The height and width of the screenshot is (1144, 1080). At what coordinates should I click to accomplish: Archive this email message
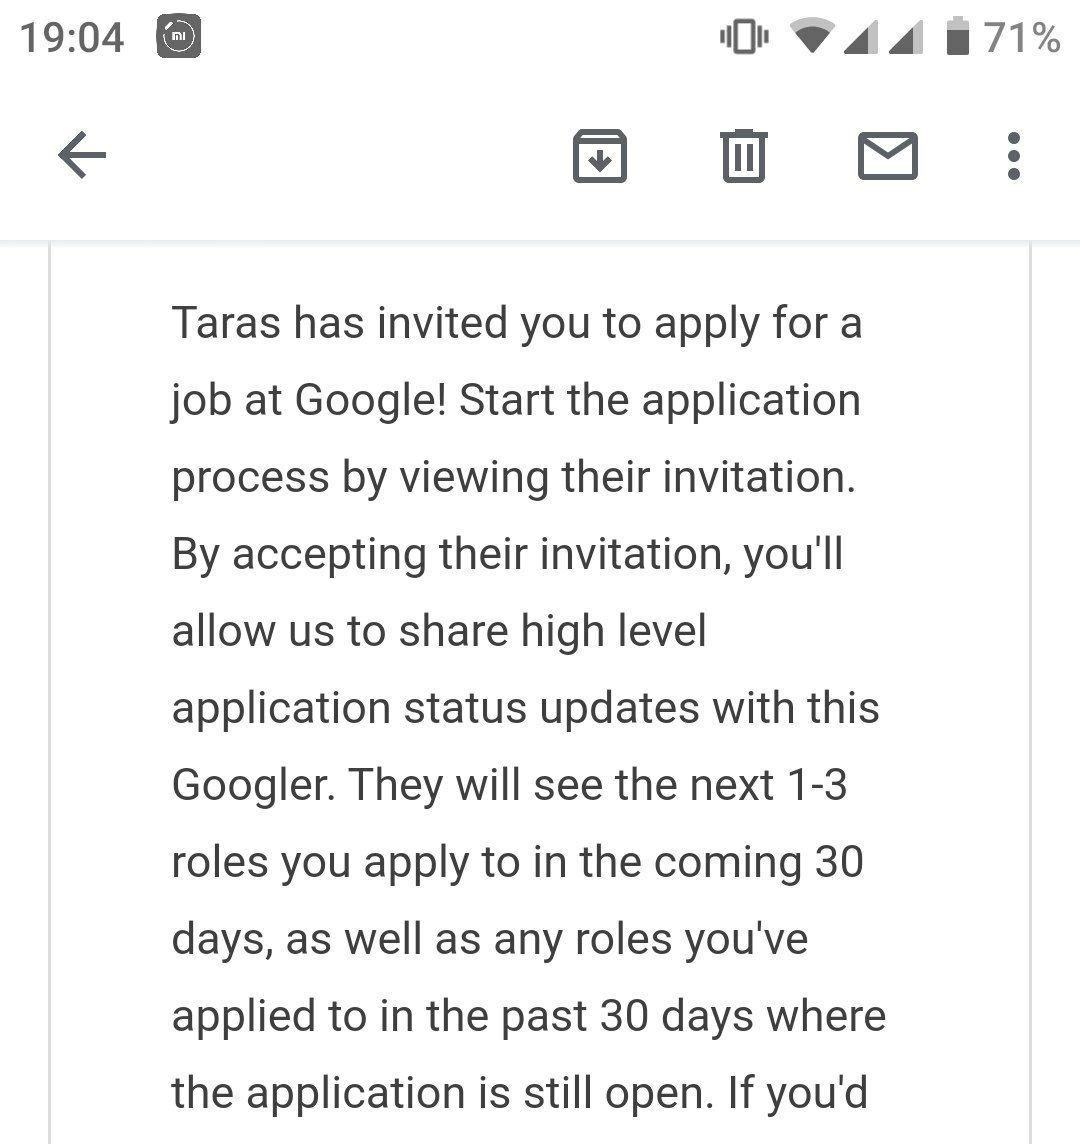599,156
